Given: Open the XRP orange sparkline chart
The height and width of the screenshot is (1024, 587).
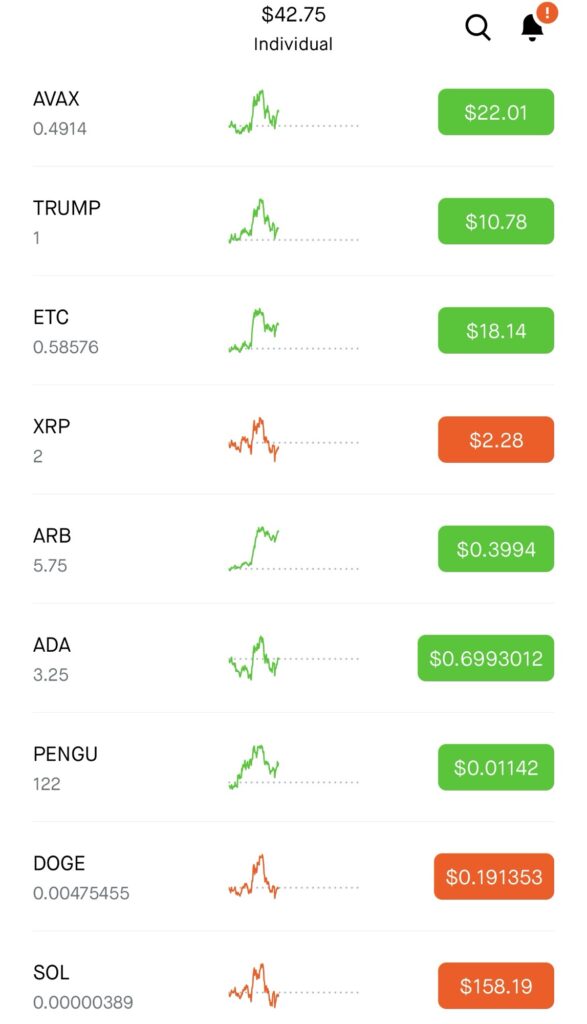Looking at the screenshot, I should [x=293, y=439].
